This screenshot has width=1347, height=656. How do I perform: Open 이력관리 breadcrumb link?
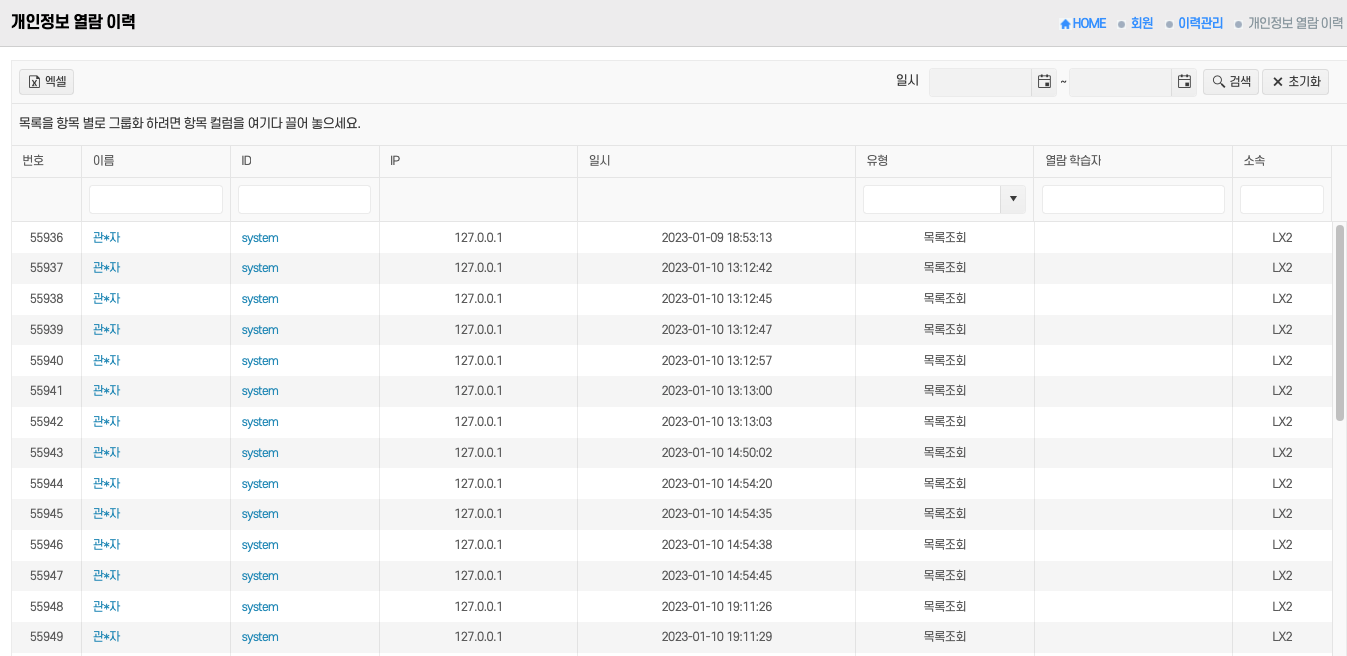click(1200, 23)
